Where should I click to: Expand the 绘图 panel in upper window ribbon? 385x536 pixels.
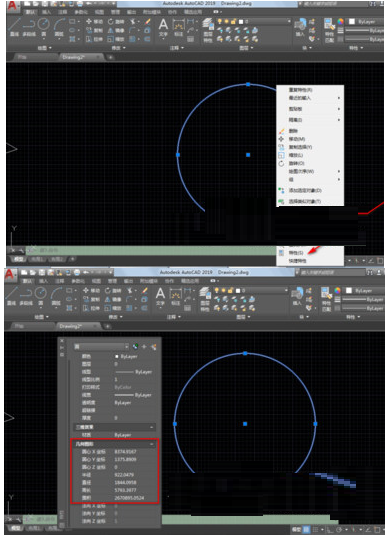(x=44, y=48)
